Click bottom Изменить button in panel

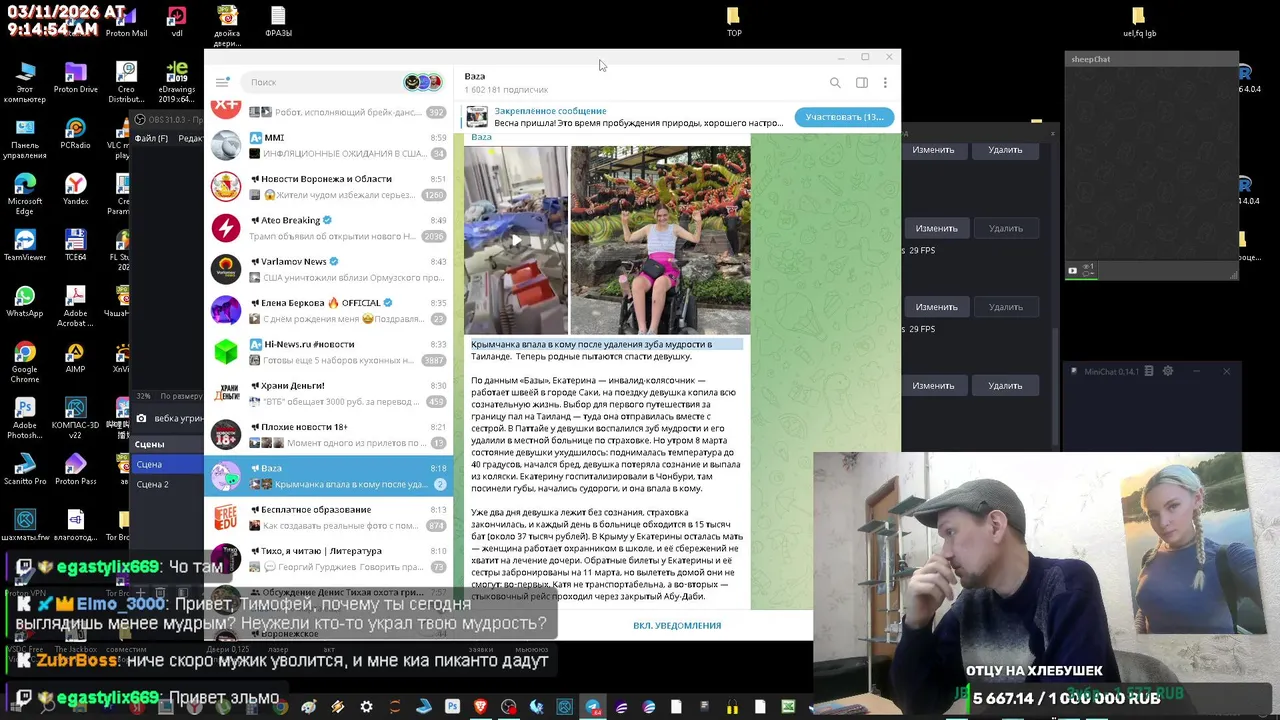pos(934,386)
